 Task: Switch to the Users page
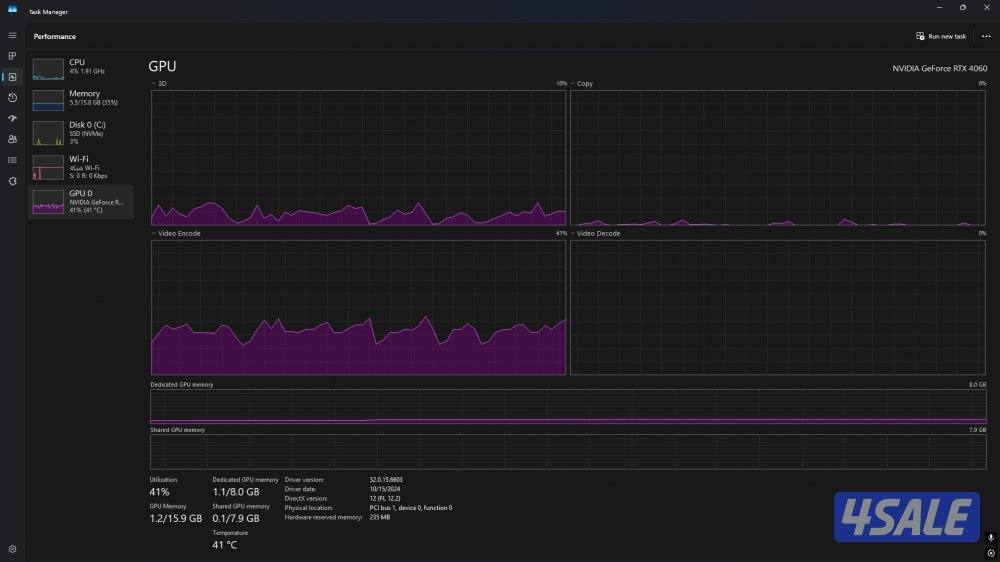[x=12, y=139]
